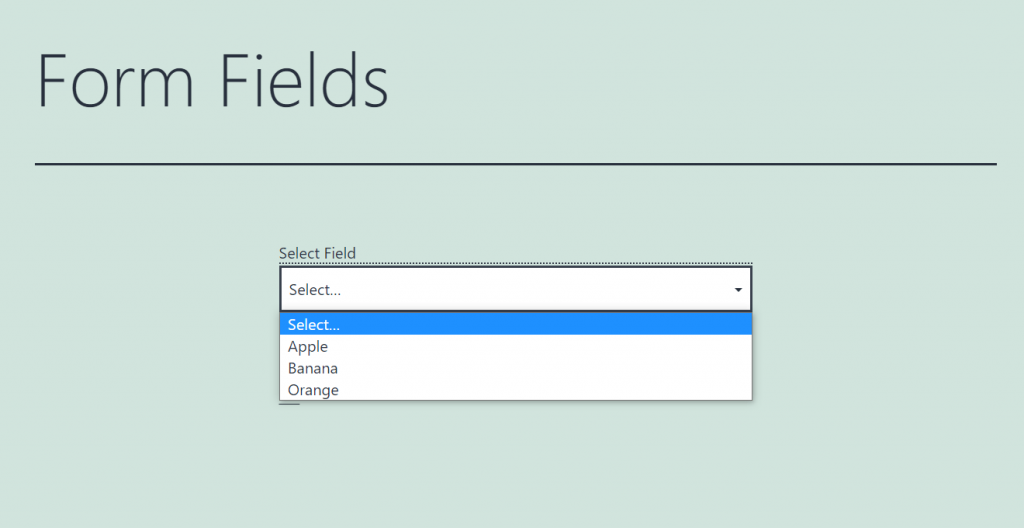
Task: Select the highlighted 'Select...' placeholder option
Action: (516, 324)
